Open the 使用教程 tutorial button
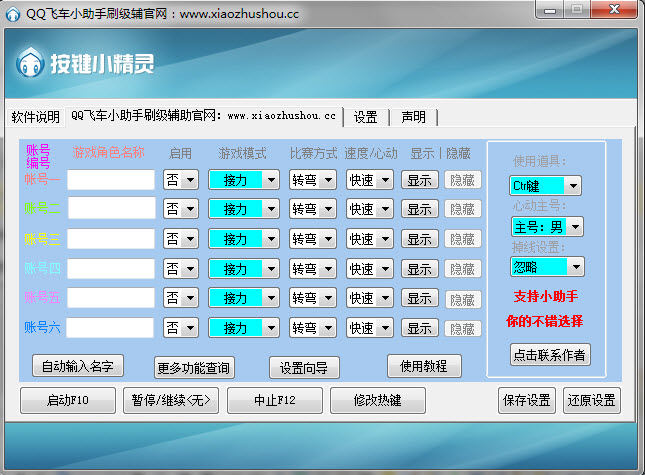This screenshot has height=475, width=645. click(424, 366)
